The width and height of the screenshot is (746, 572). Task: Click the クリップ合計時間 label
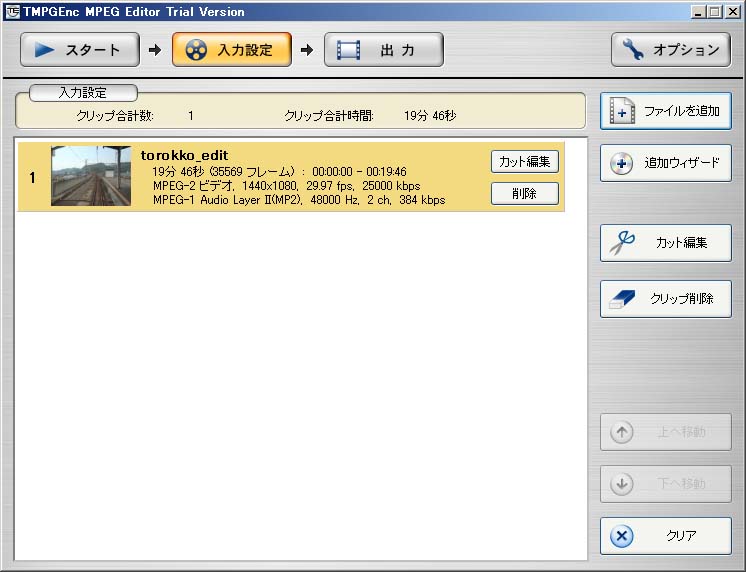click(x=329, y=116)
